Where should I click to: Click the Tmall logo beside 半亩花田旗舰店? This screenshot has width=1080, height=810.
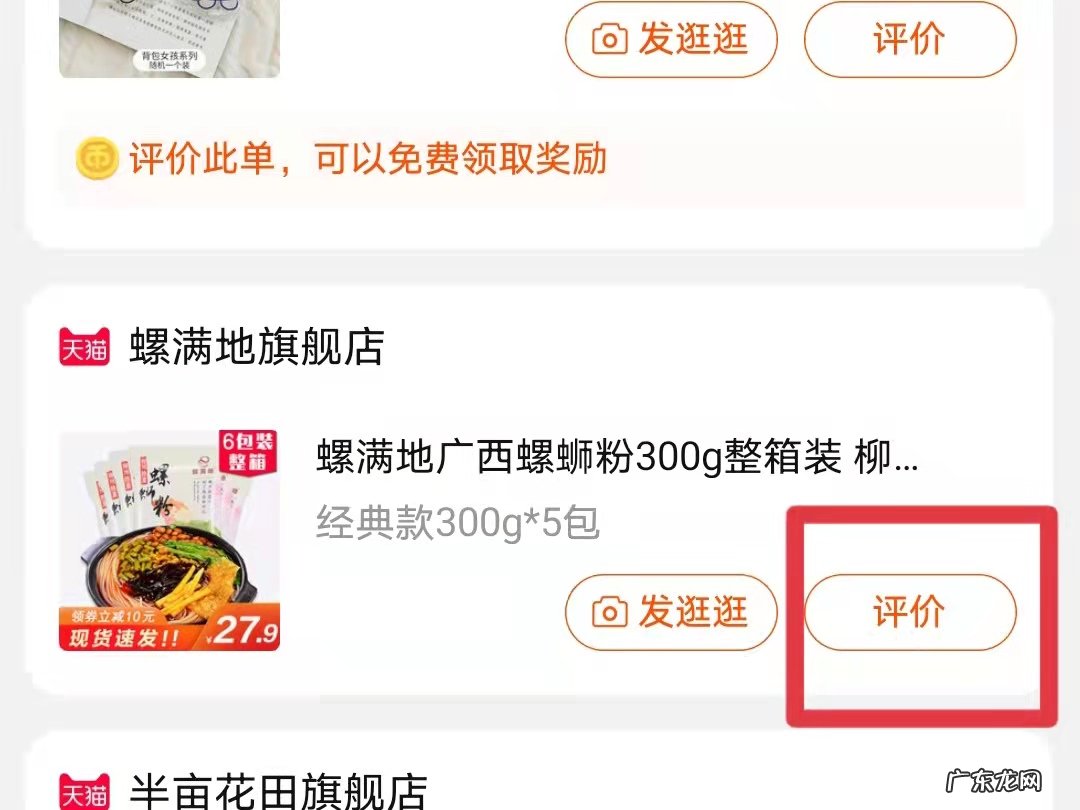tap(84, 792)
